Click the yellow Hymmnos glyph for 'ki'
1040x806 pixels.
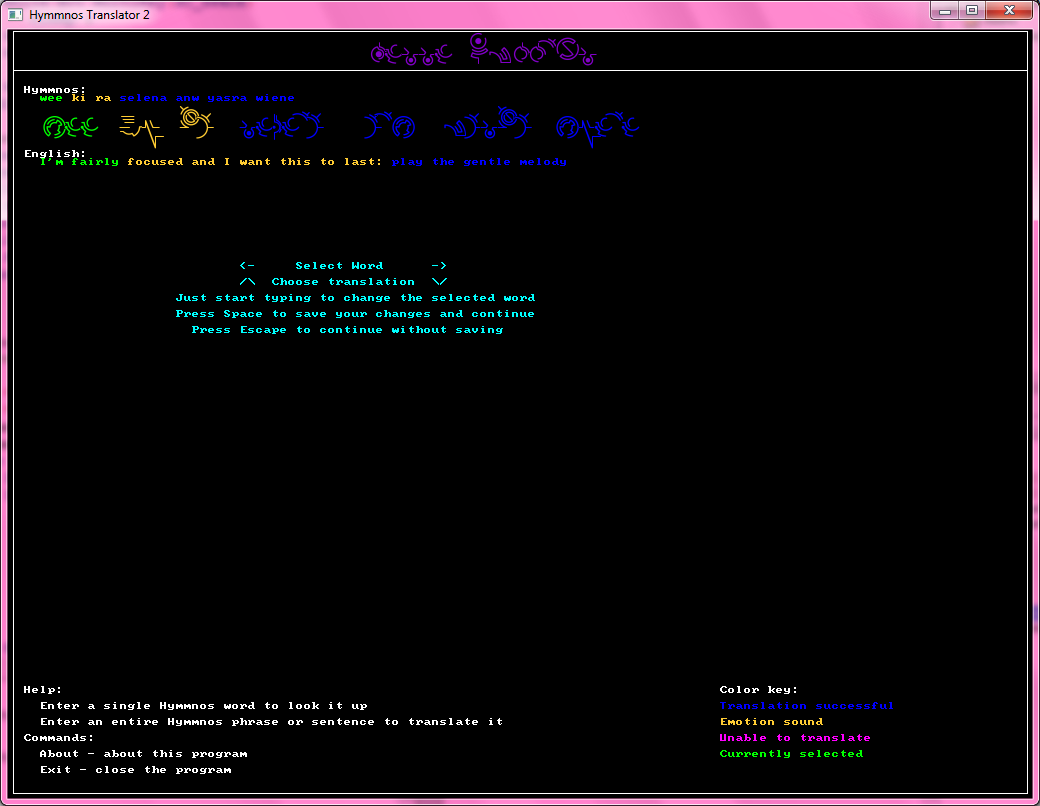point(140,128)
